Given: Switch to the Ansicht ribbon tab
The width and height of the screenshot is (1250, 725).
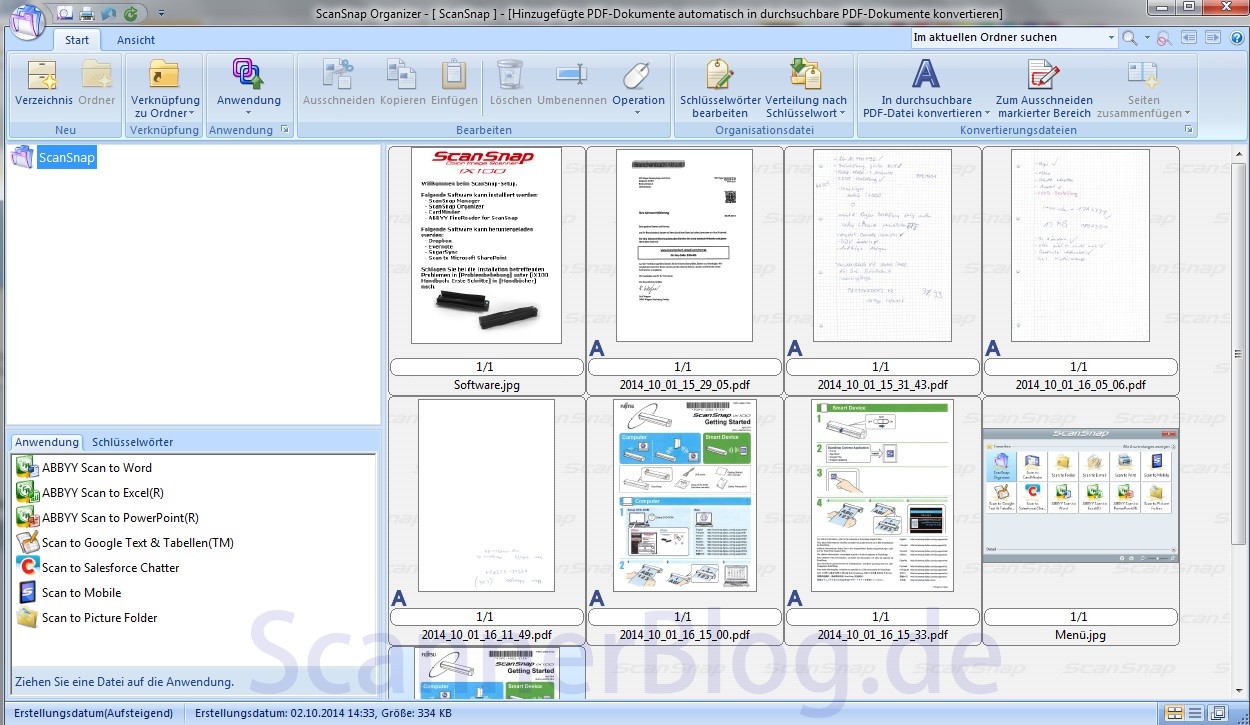Looking at the screenshot, I should (136, 40).
